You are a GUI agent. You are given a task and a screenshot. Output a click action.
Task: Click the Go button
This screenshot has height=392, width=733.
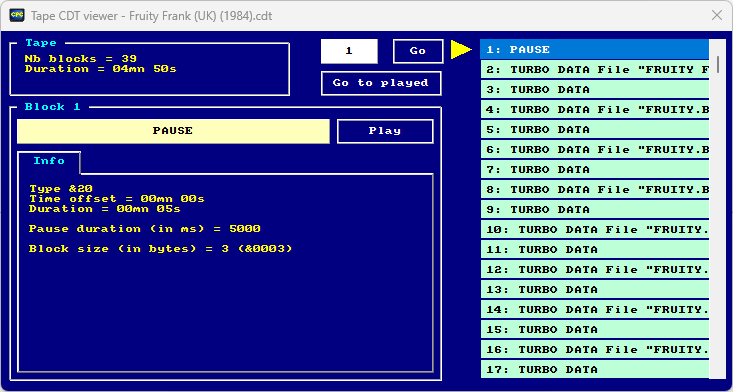click(x=418, y=51)
